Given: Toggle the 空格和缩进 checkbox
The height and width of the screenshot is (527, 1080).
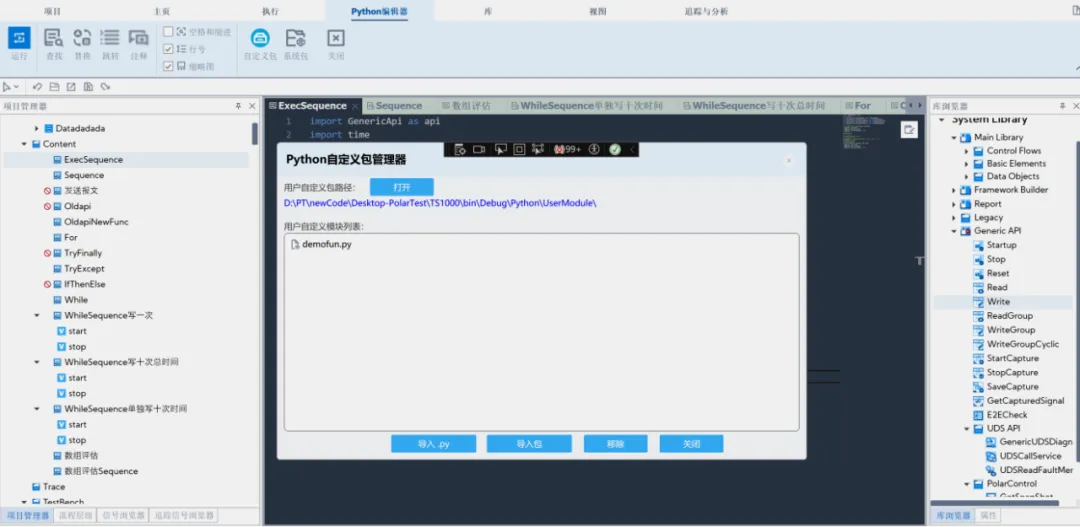Looking at the screenshot, I should (x=168, y=32).
